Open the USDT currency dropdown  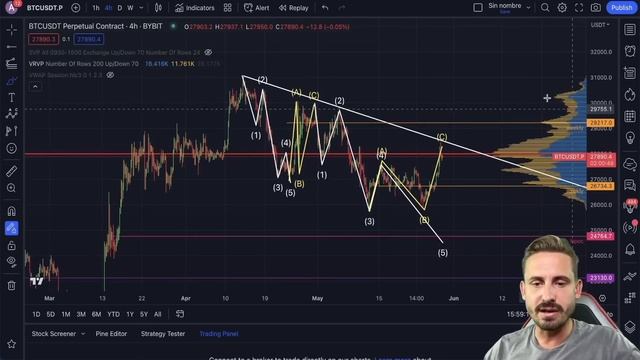600,25
